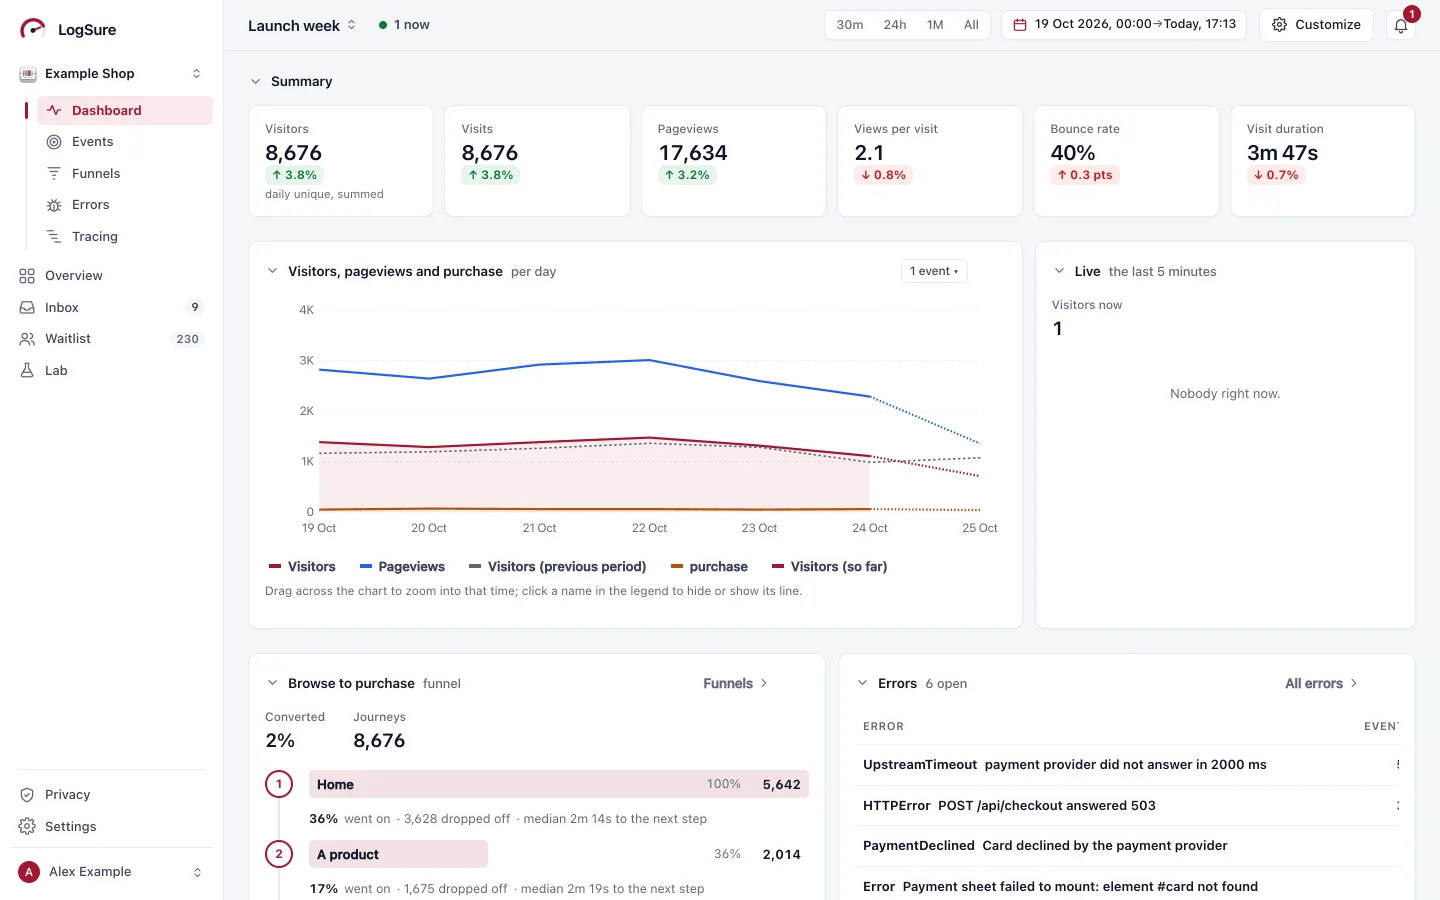Image resolution: width=1440 pixels, height=900 pixels.
Task: Open notifications bell icon
Action: [1401, 26]
